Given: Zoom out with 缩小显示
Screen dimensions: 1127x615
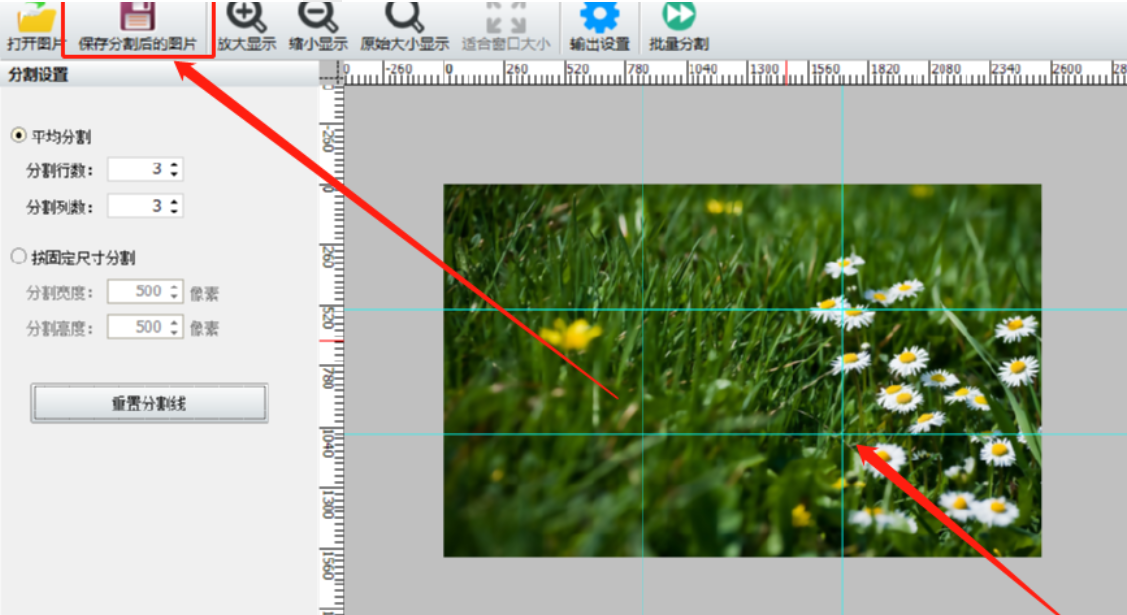Looking at the screenshot, I should click(318, 26).
